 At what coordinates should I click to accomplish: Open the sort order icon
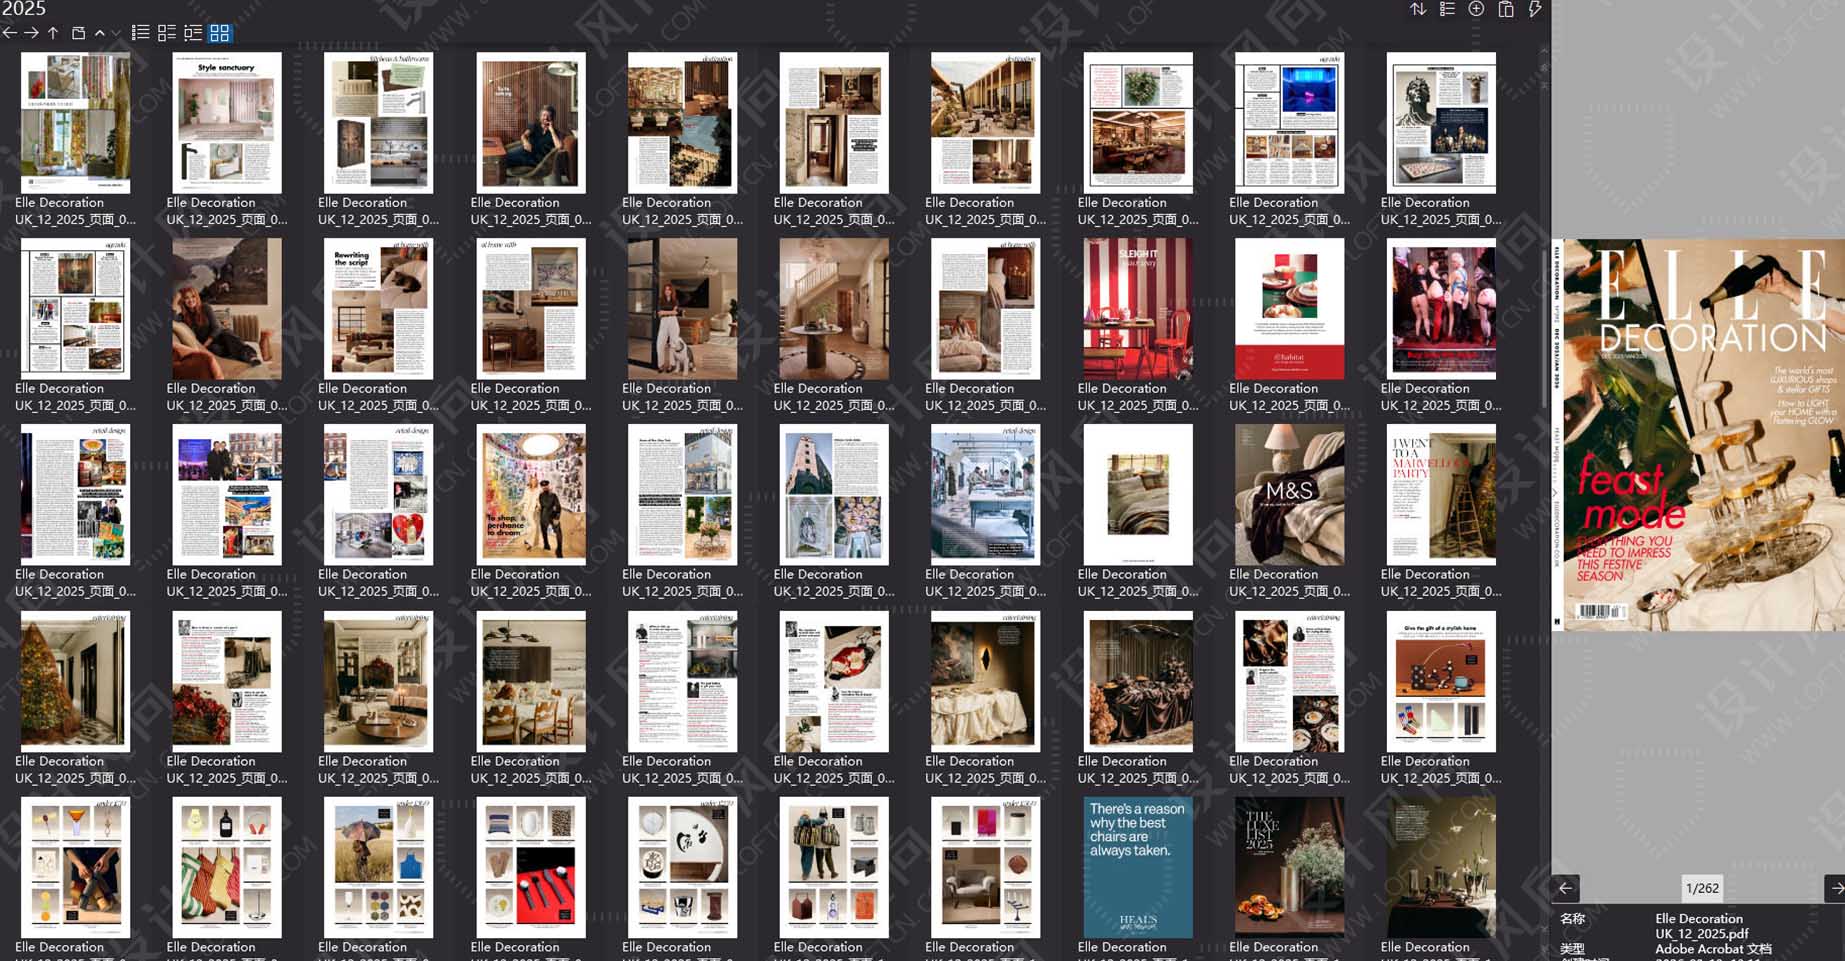(x=1419, y=10)
